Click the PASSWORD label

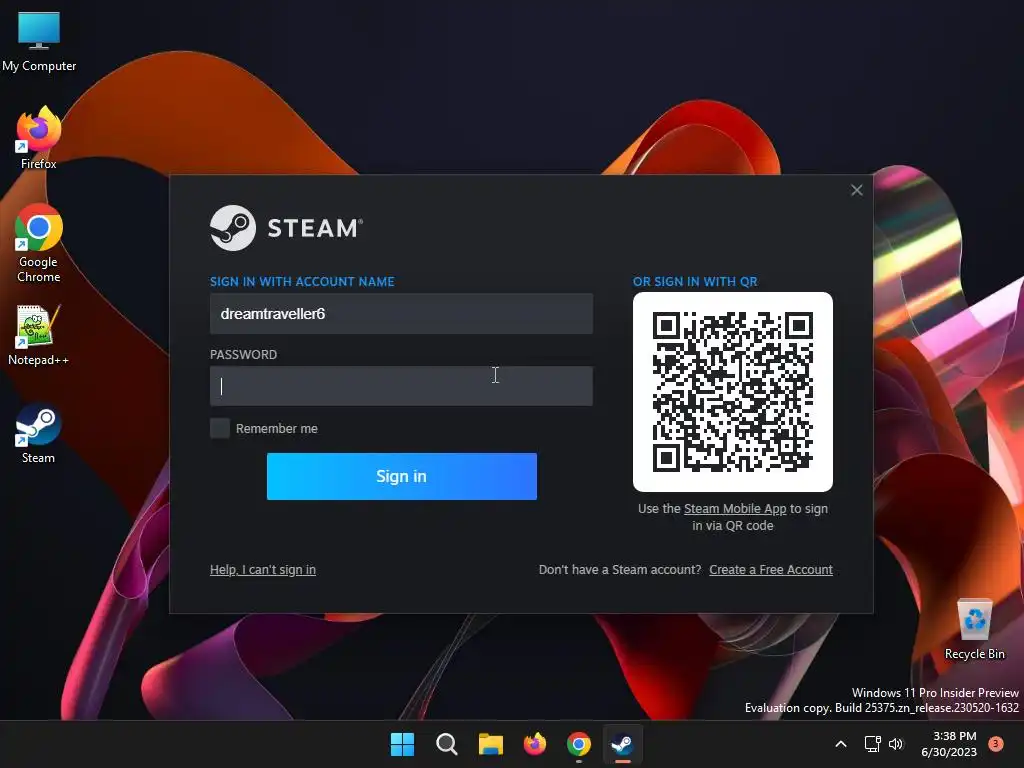click(243, 355)
